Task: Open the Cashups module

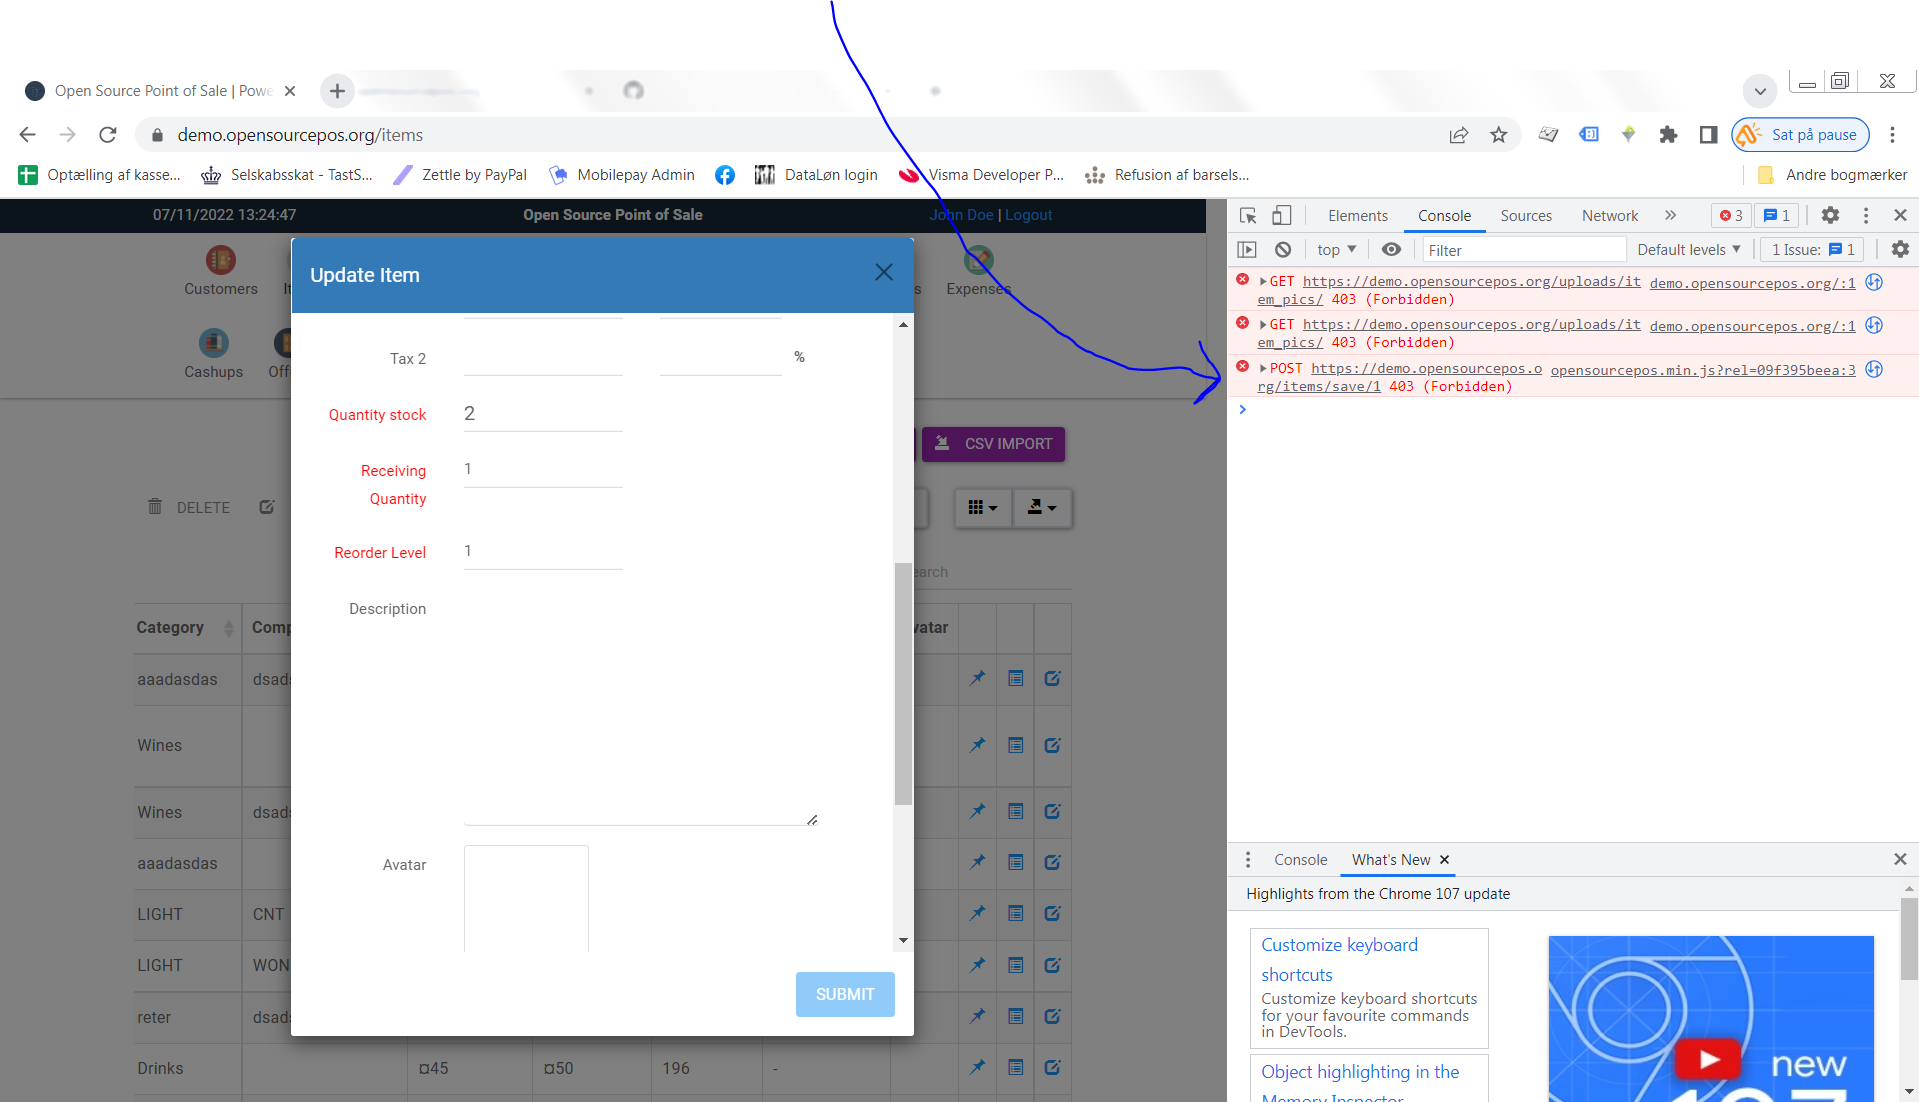Action: coord(213,351)
